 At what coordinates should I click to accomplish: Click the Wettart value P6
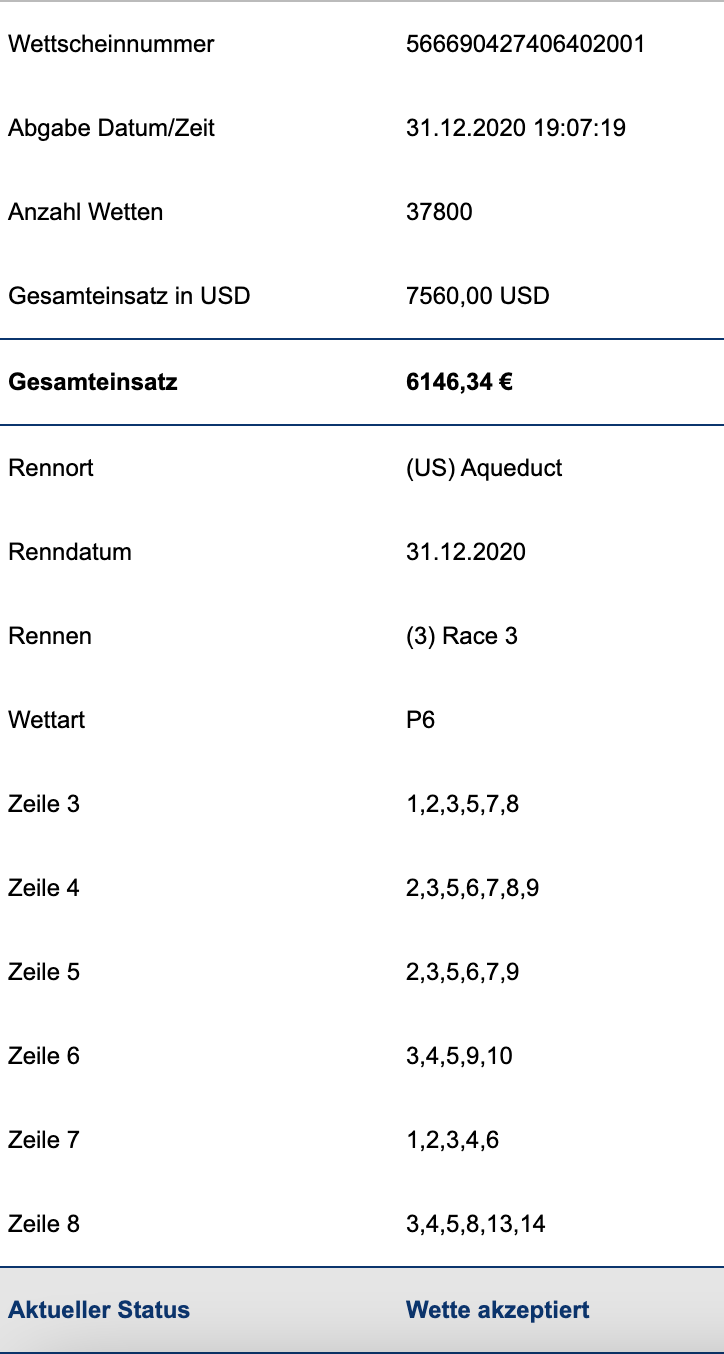[421, 720]
